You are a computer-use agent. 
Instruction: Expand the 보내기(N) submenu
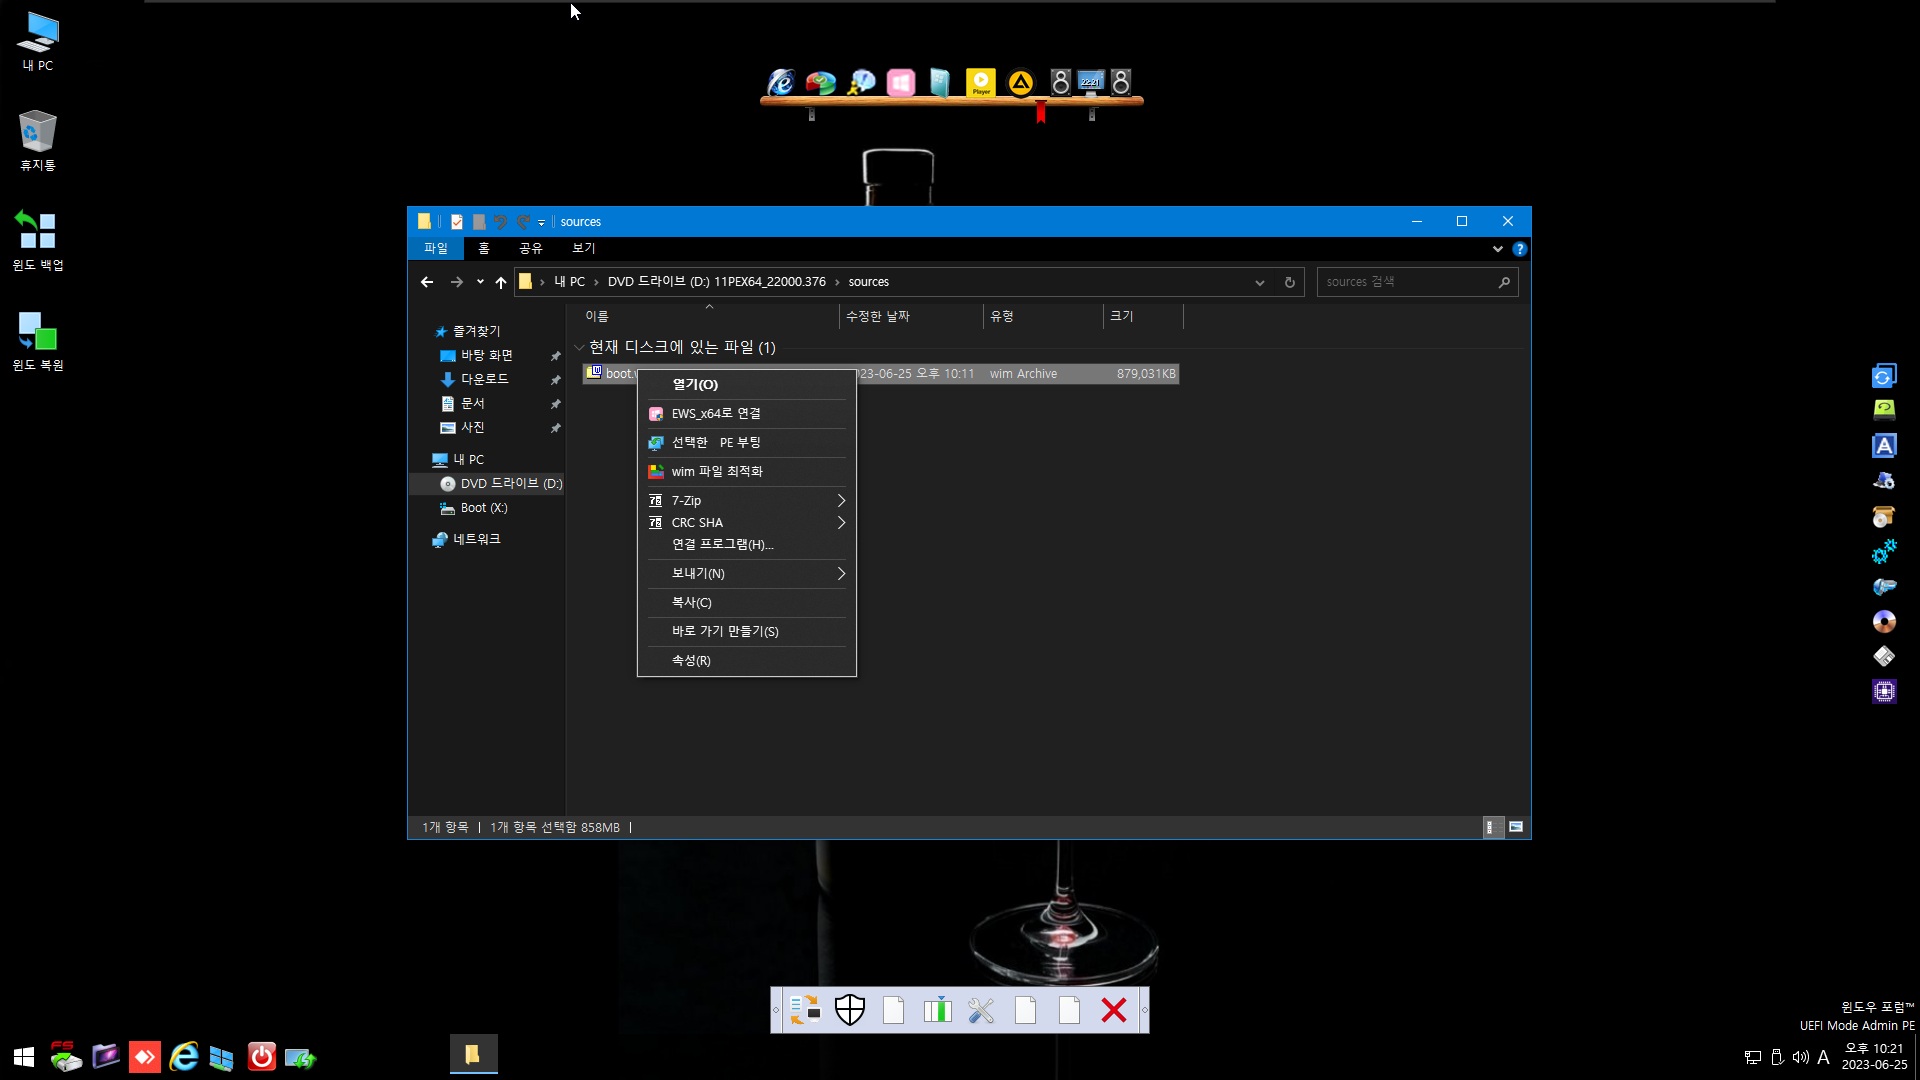coord(747,574)
